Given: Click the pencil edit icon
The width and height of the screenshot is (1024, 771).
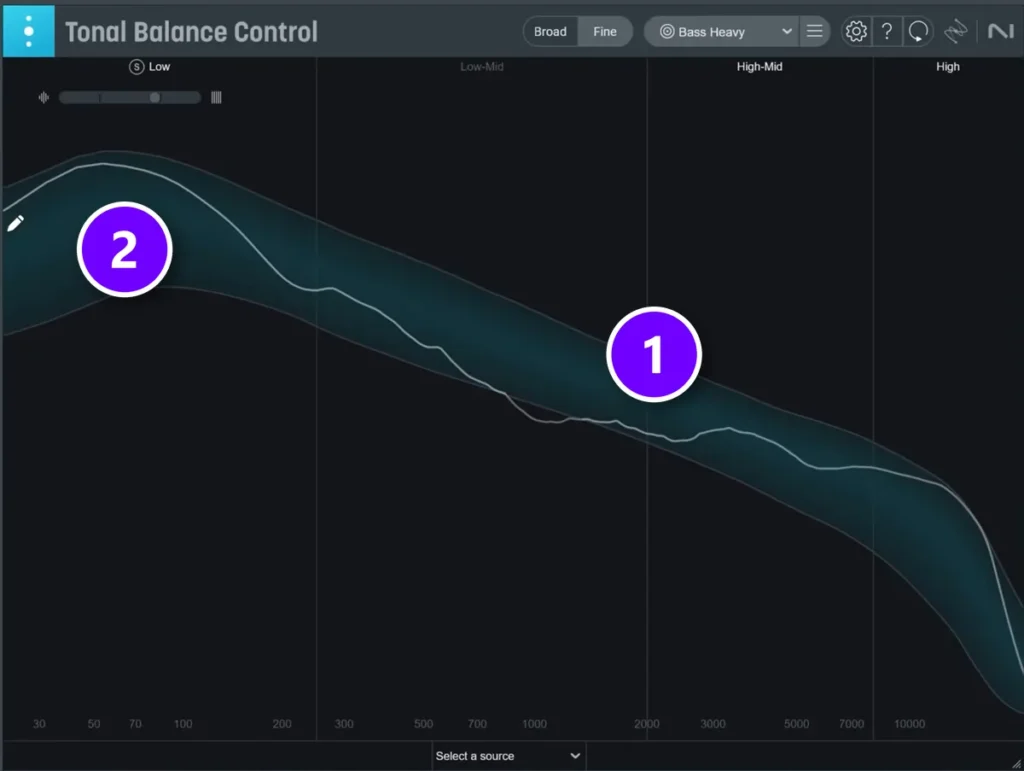Looking at the screenshot, I should (x=16, y=224).
